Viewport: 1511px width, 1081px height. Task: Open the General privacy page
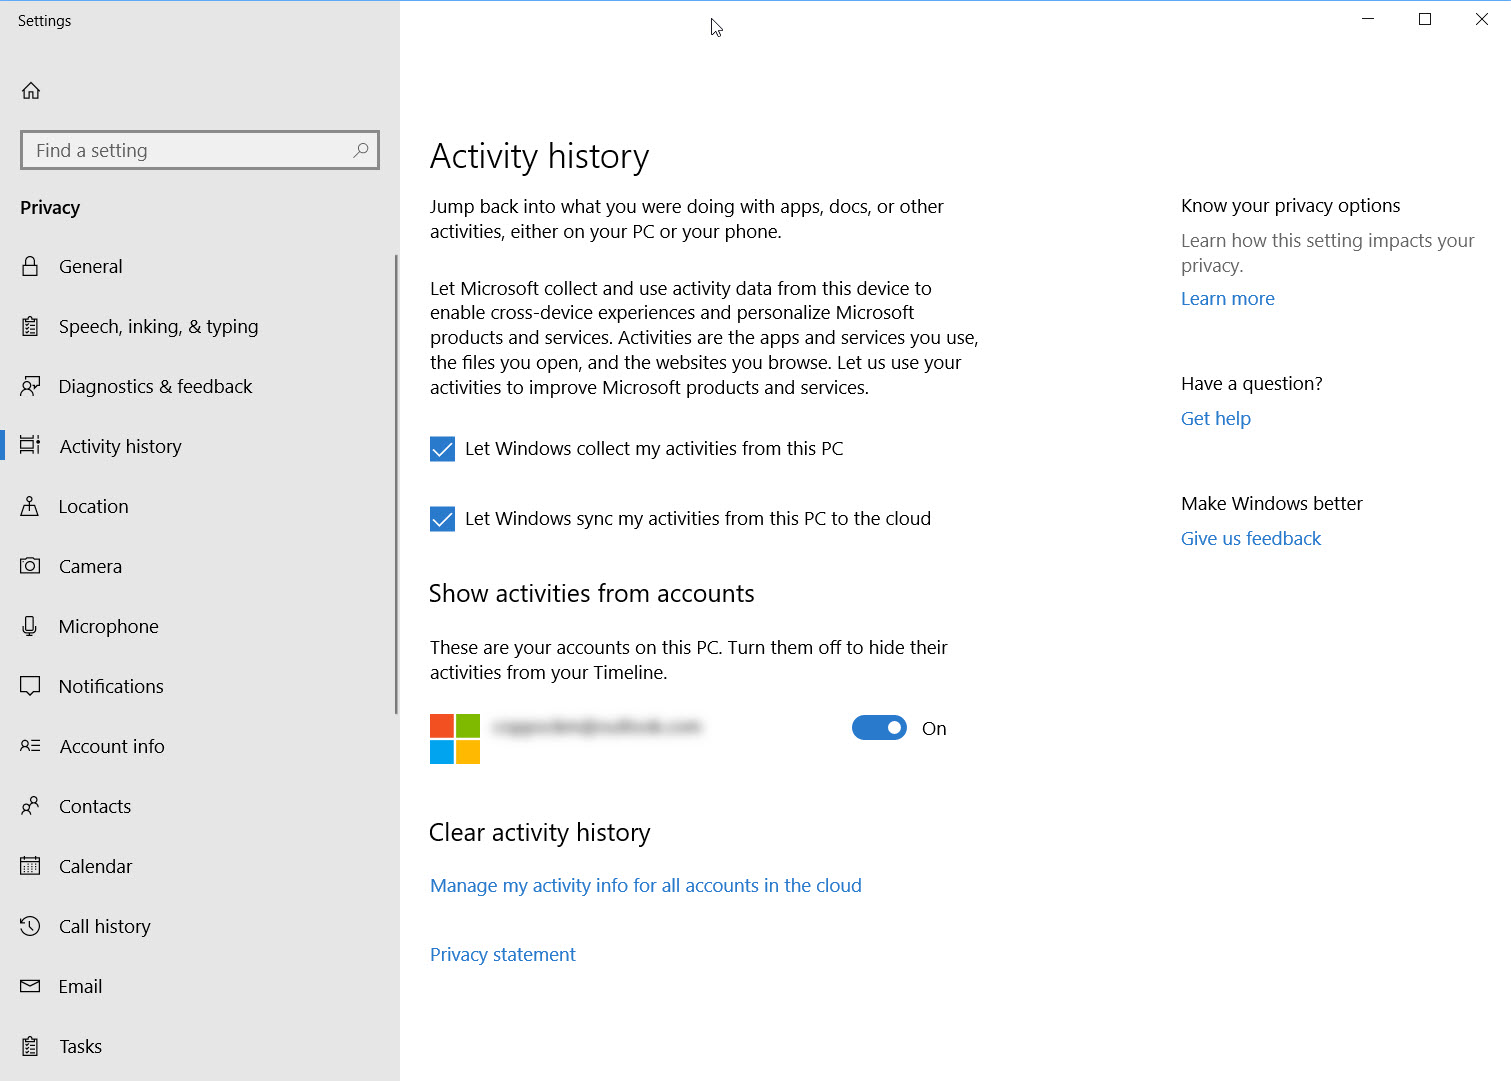point(198,266)
